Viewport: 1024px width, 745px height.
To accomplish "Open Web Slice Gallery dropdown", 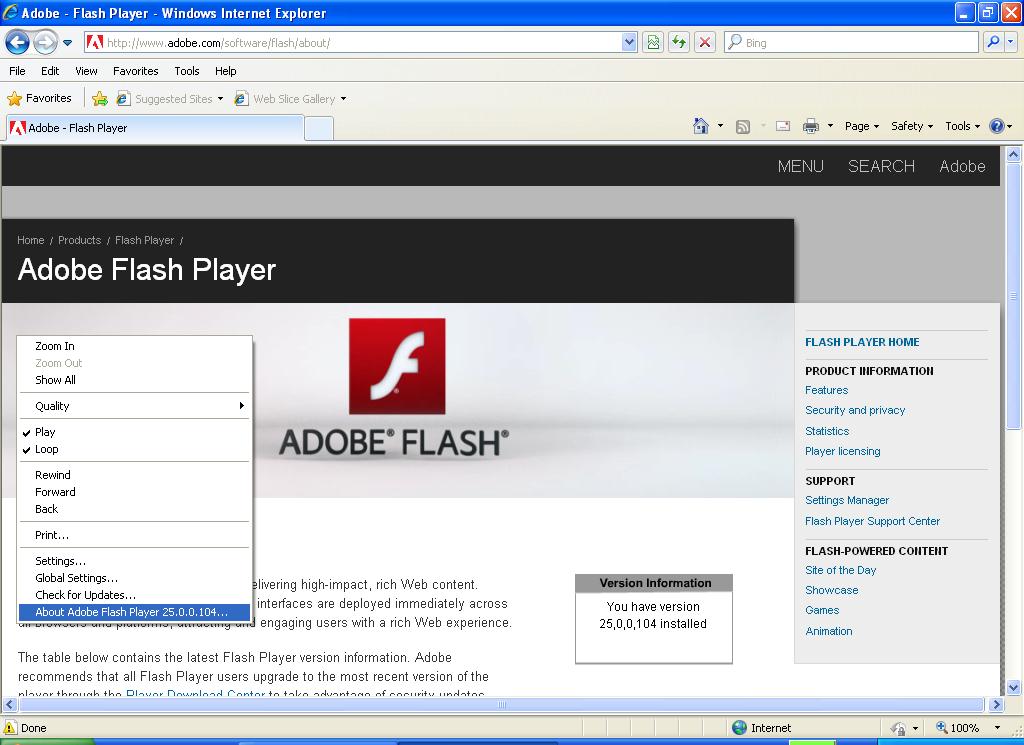I will tap(293, 99).
